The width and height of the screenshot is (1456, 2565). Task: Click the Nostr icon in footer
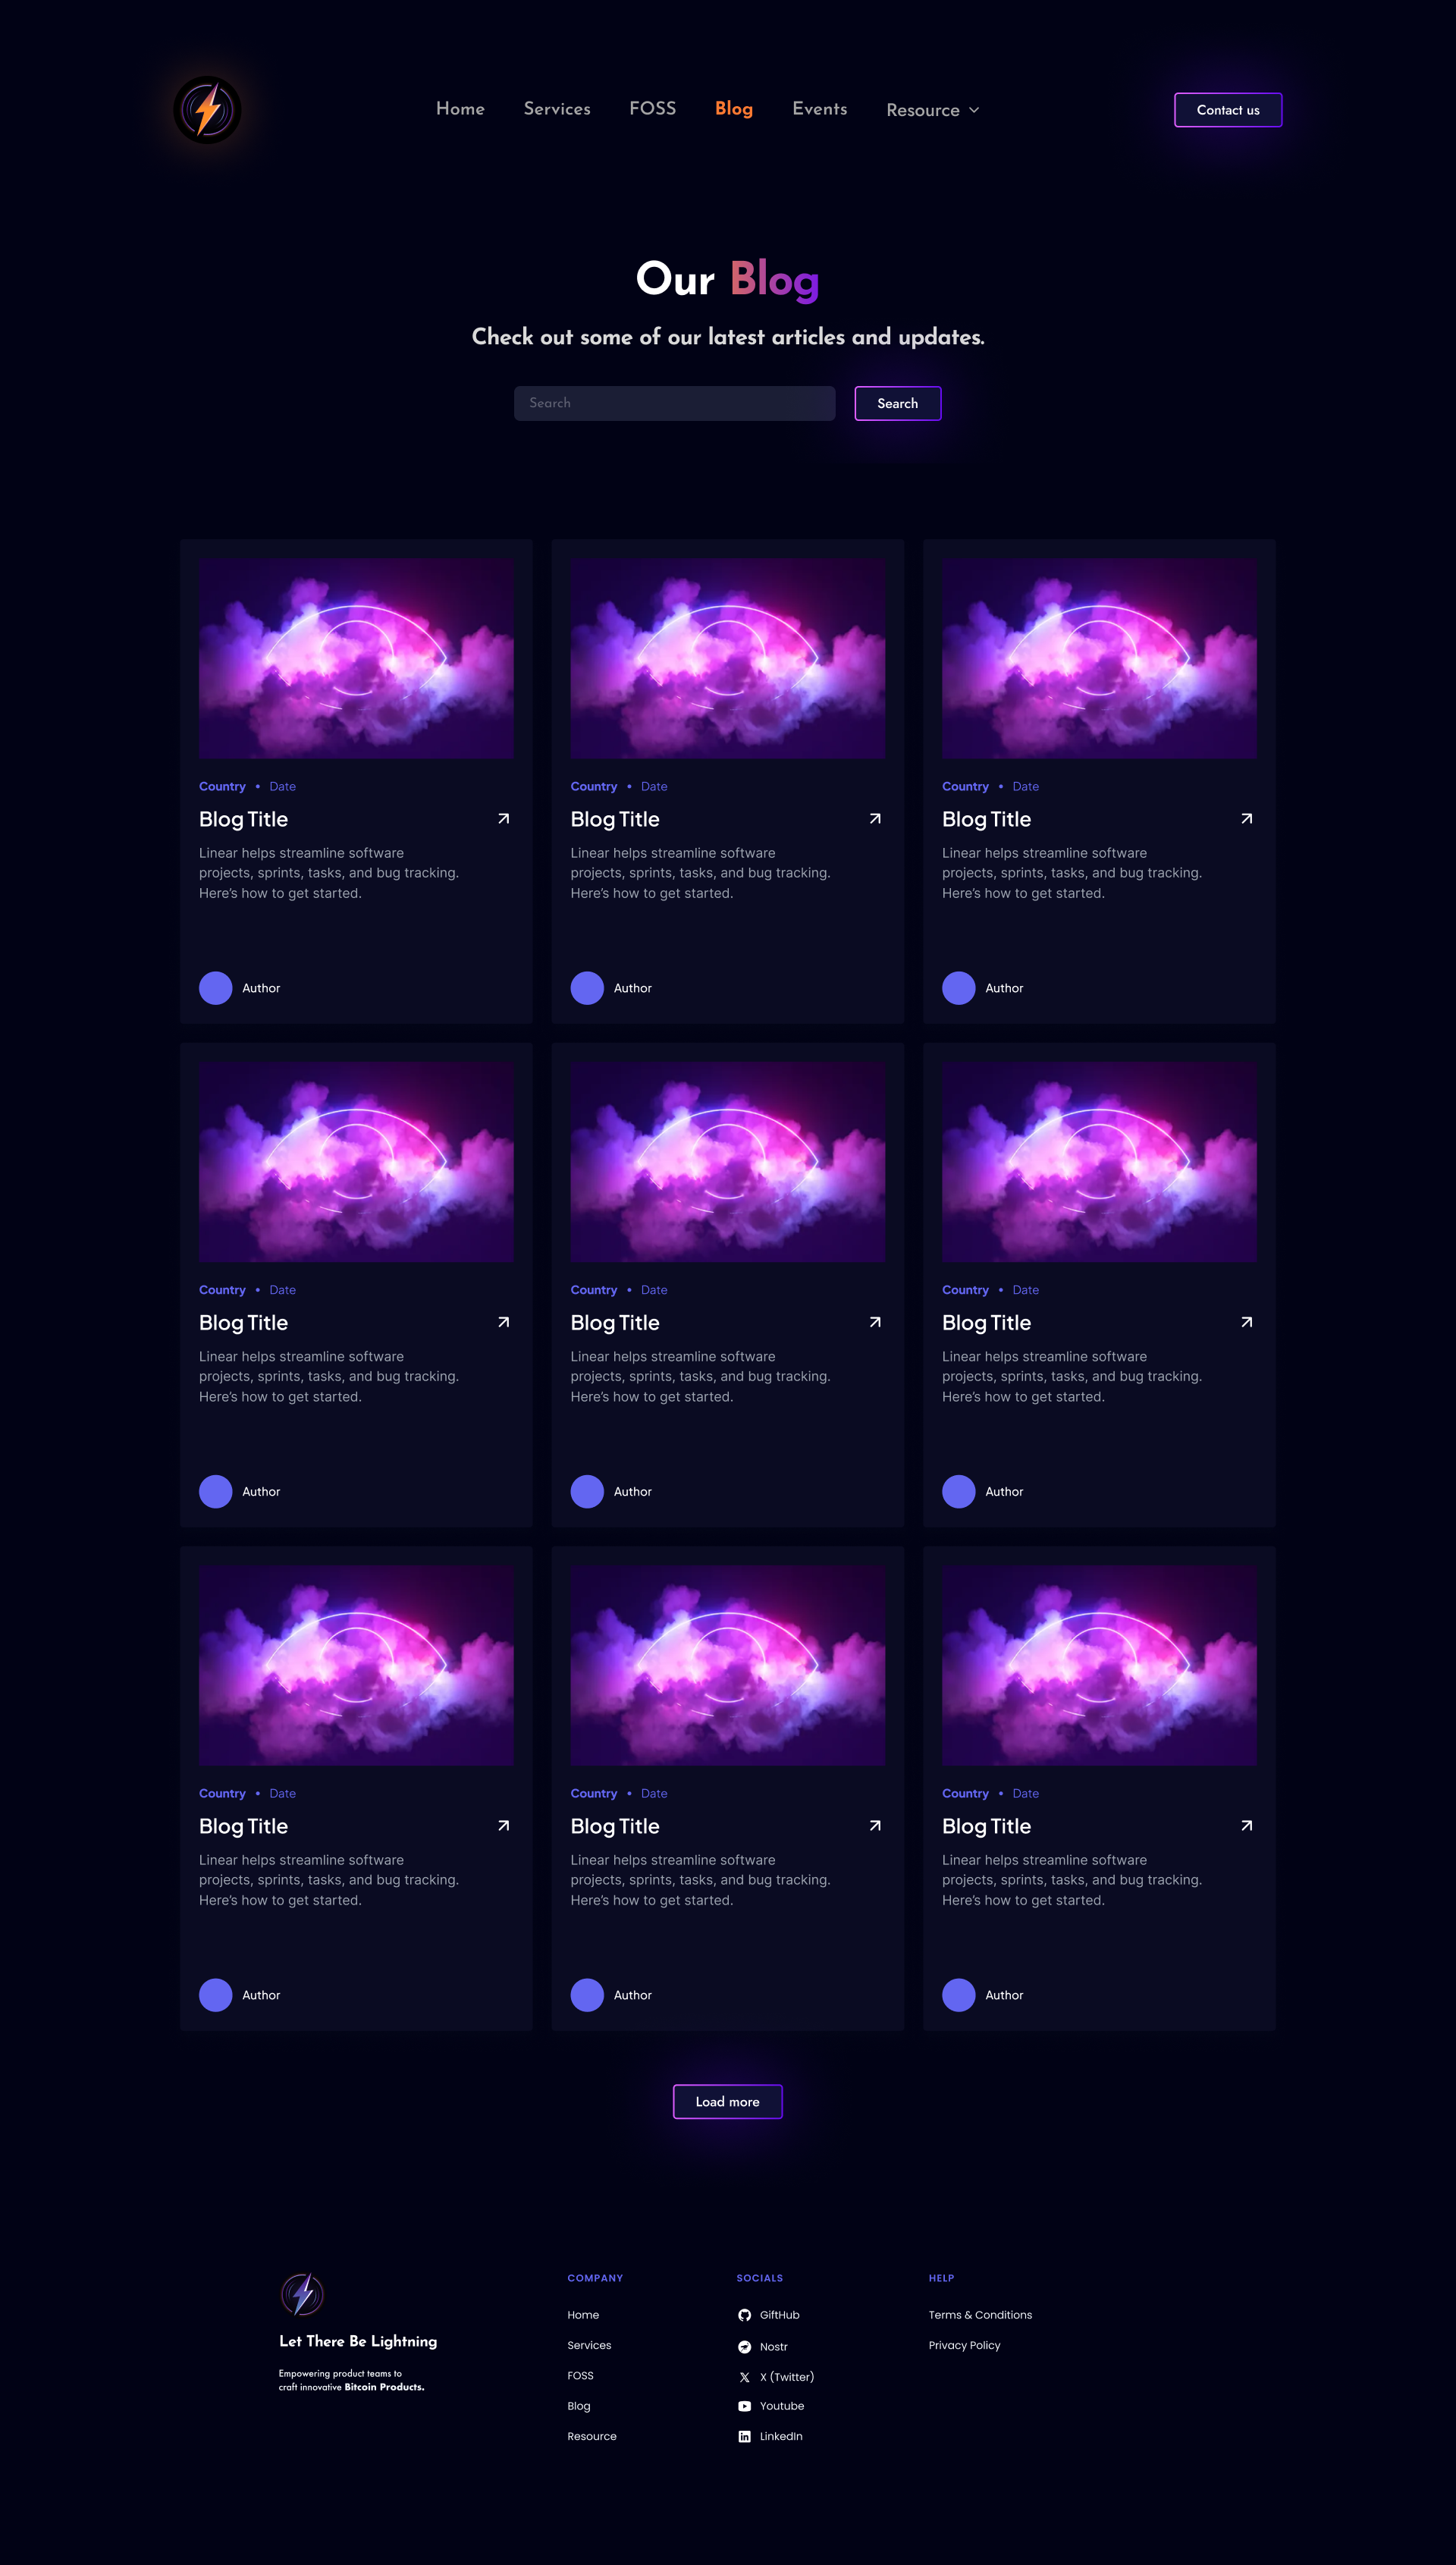(x=744, y=2346)
